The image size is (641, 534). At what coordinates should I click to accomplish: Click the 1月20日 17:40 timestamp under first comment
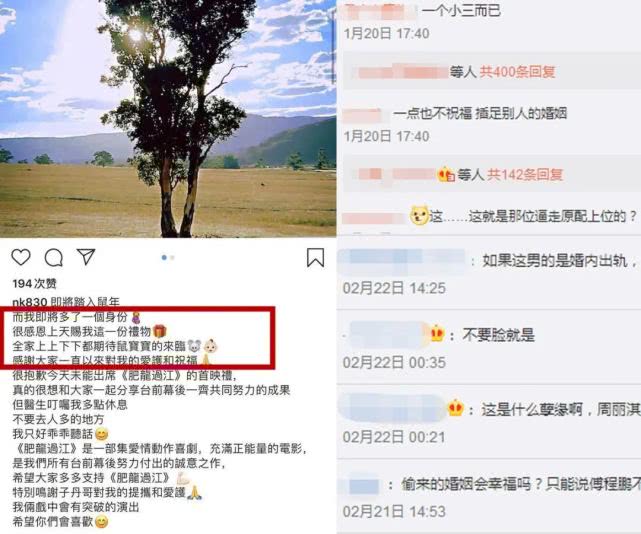pos(386,33)
